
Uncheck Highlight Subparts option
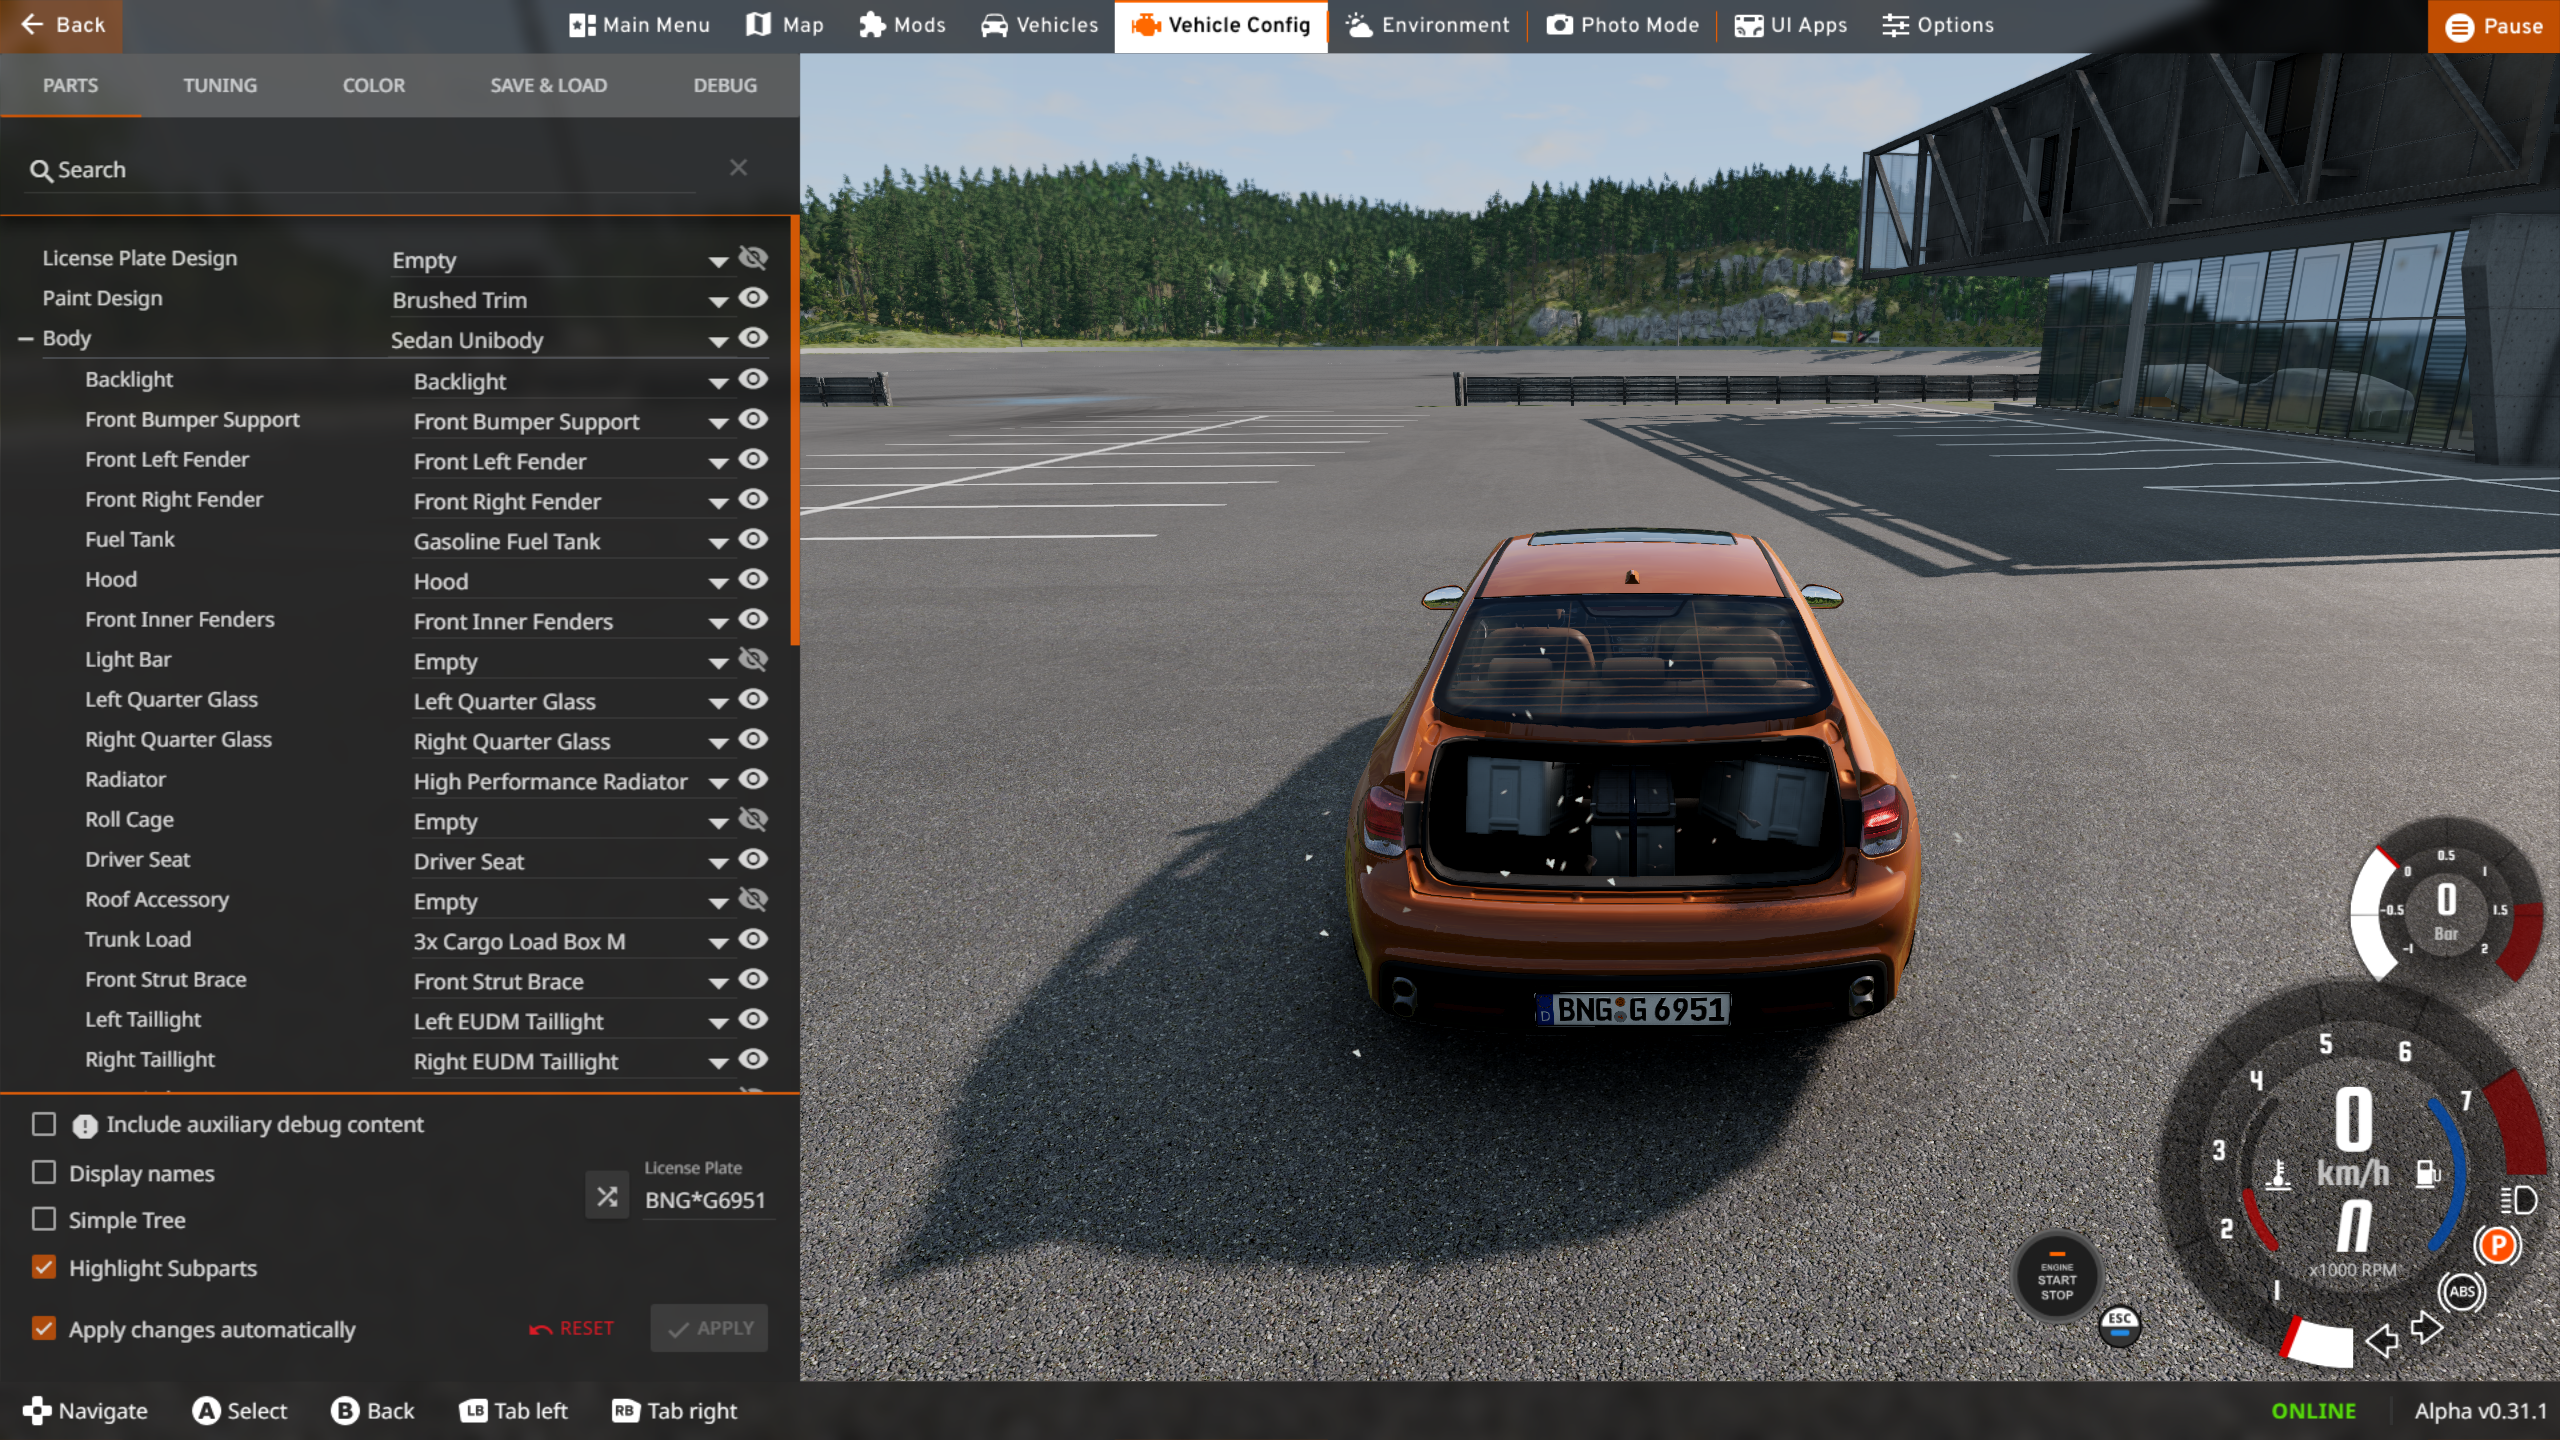click(44, 1267)
